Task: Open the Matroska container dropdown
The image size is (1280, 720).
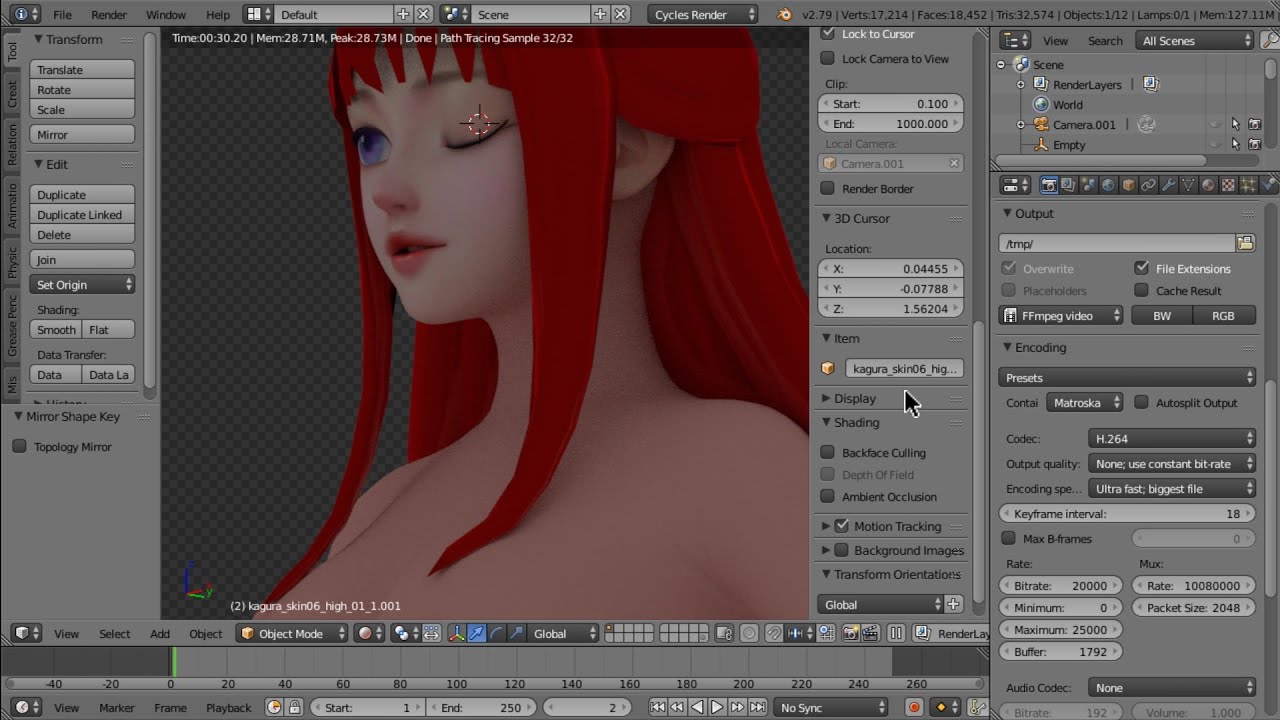Action: (1086, 402)
